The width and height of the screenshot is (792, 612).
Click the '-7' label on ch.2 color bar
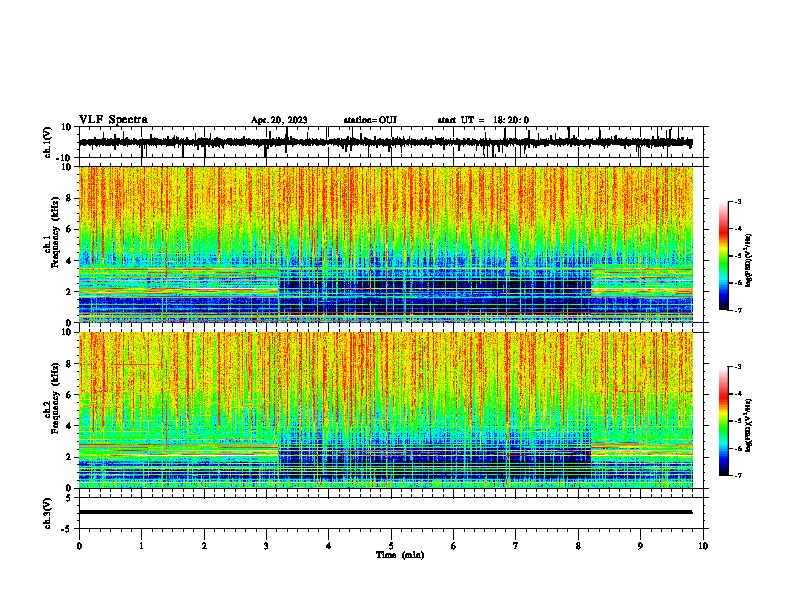738,476
